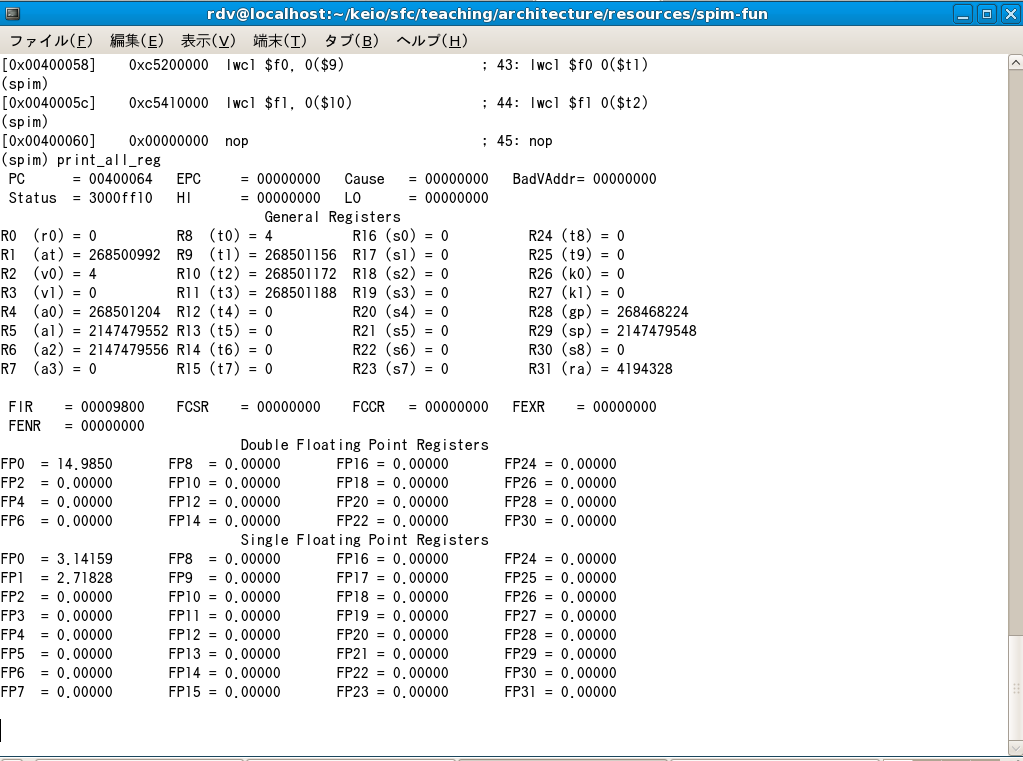
Task: Click the Single Floating Point Registers heading
Action: pyautogui.click(x=364, y=540)
